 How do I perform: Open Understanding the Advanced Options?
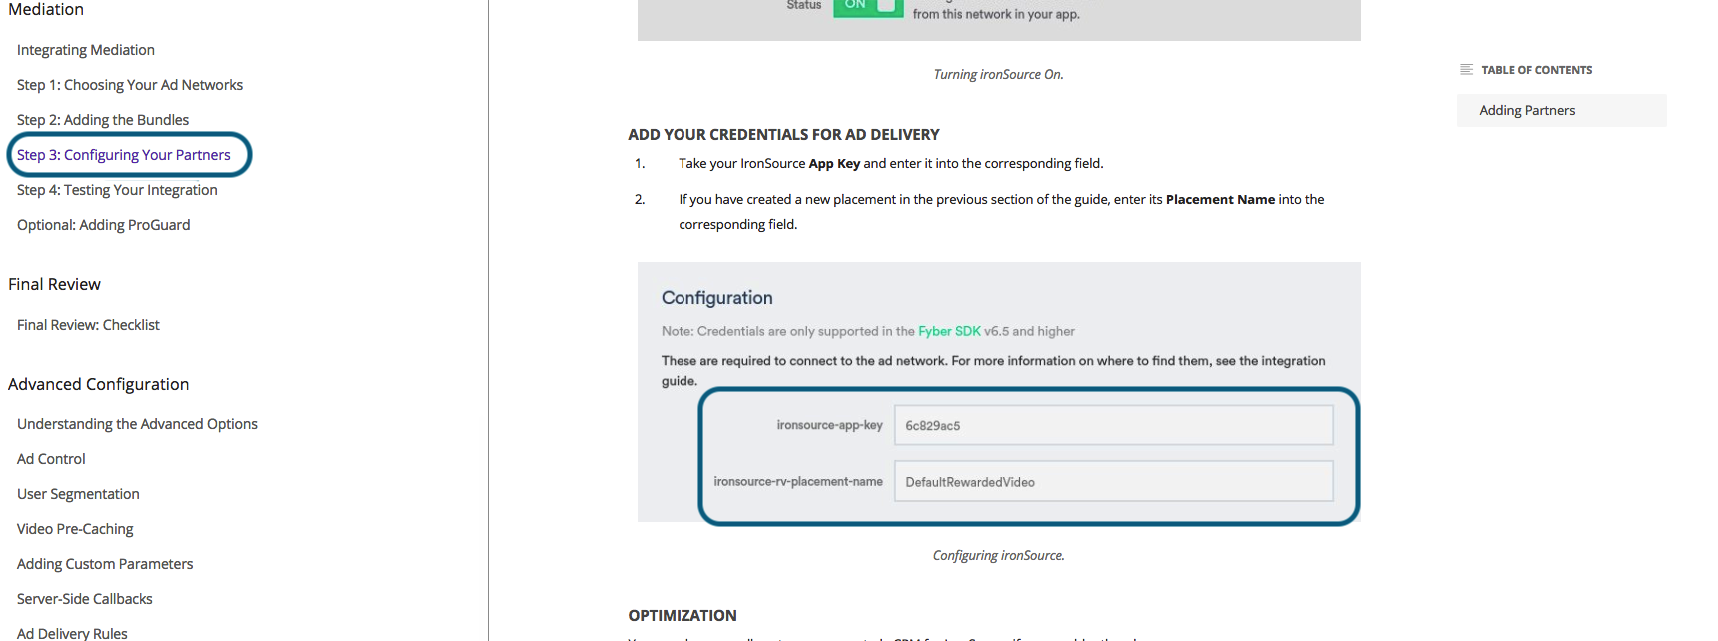(137, 424)
